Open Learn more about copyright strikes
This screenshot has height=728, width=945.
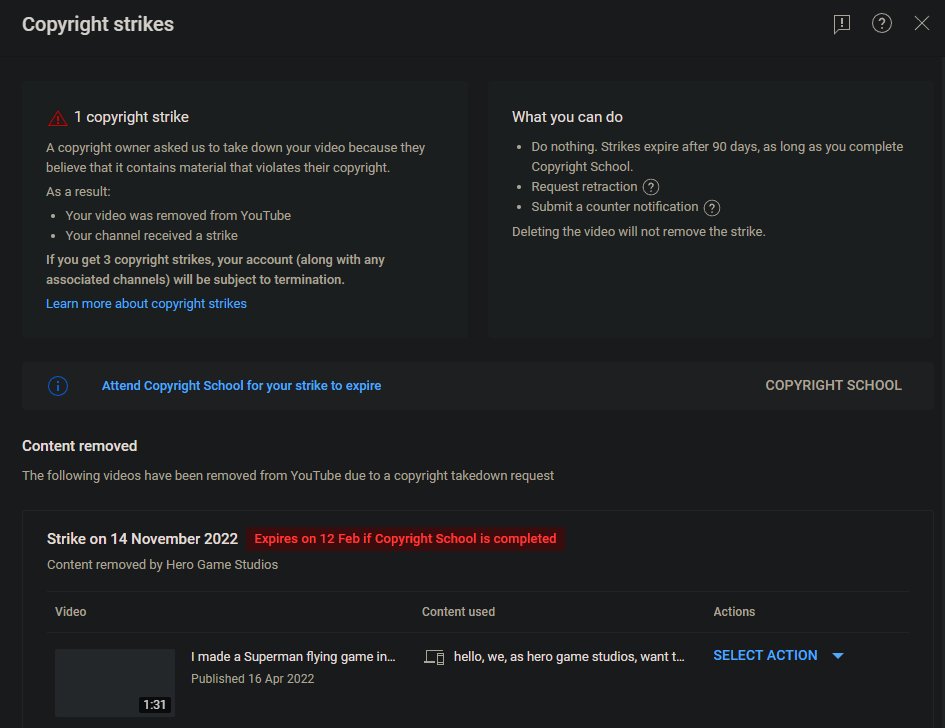click(x=146, y=304)
